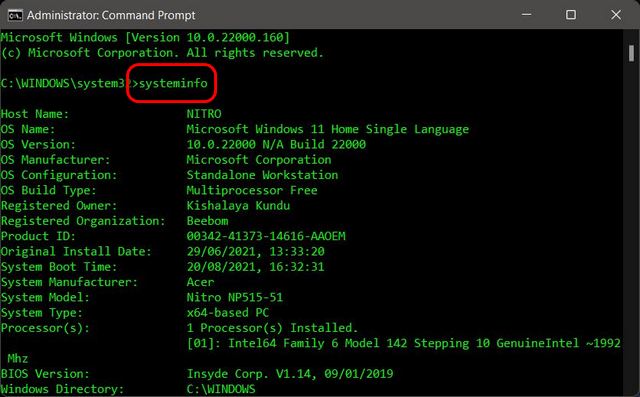640x397 pixels.
Task: Click the System Boot Time value
Action: pos(256,267)
